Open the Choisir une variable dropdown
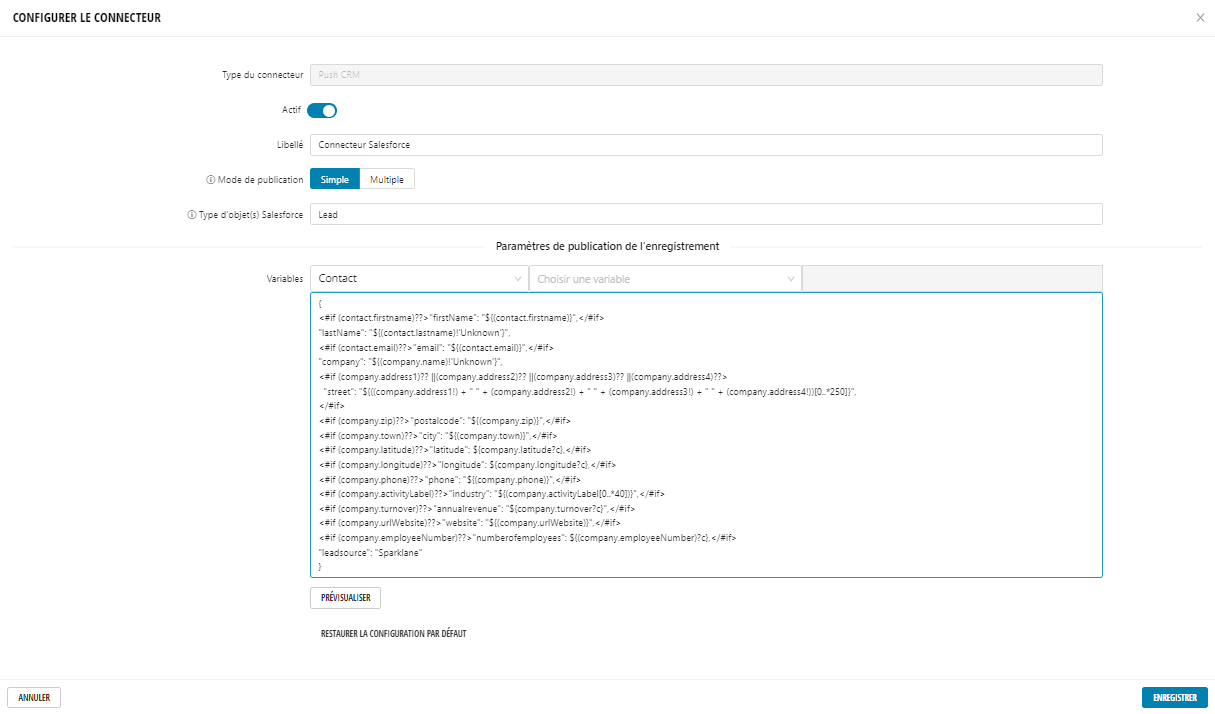The image size is (1215, 714). point(665,278)
